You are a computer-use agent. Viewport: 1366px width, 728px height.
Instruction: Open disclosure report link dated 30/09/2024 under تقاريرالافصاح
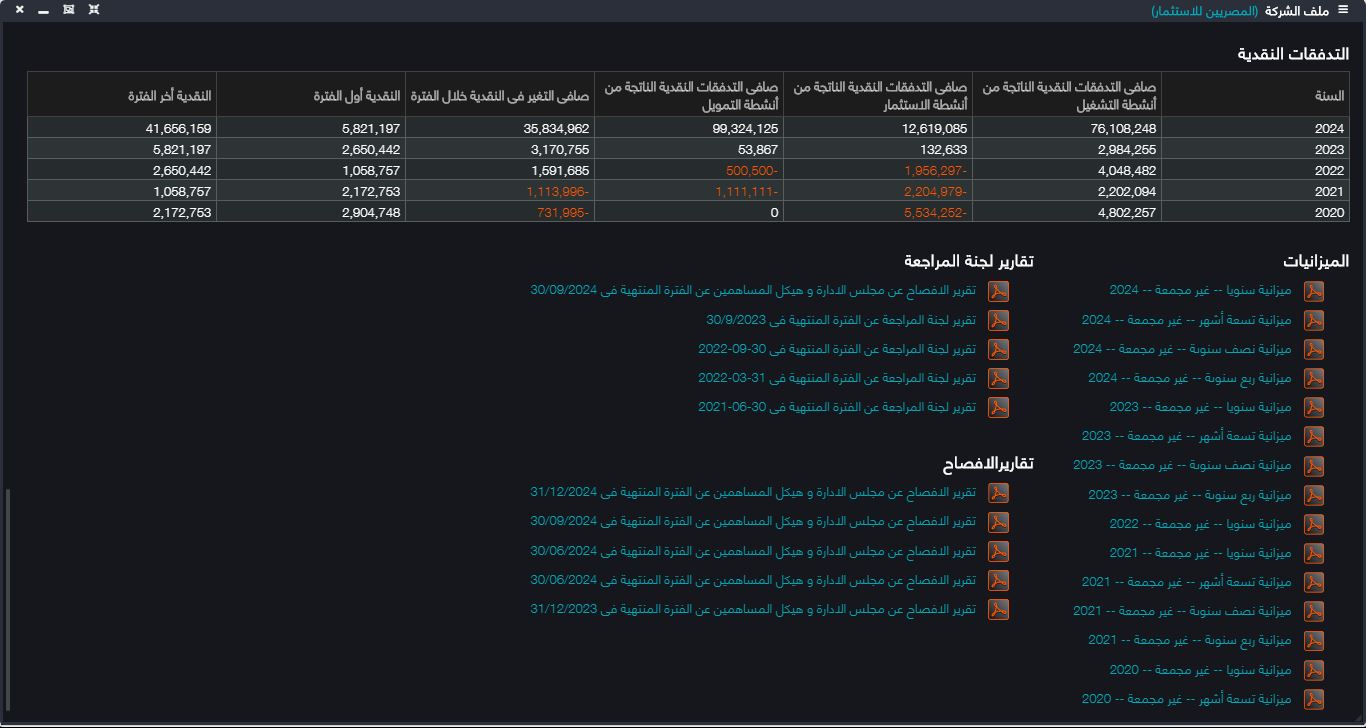753,522
